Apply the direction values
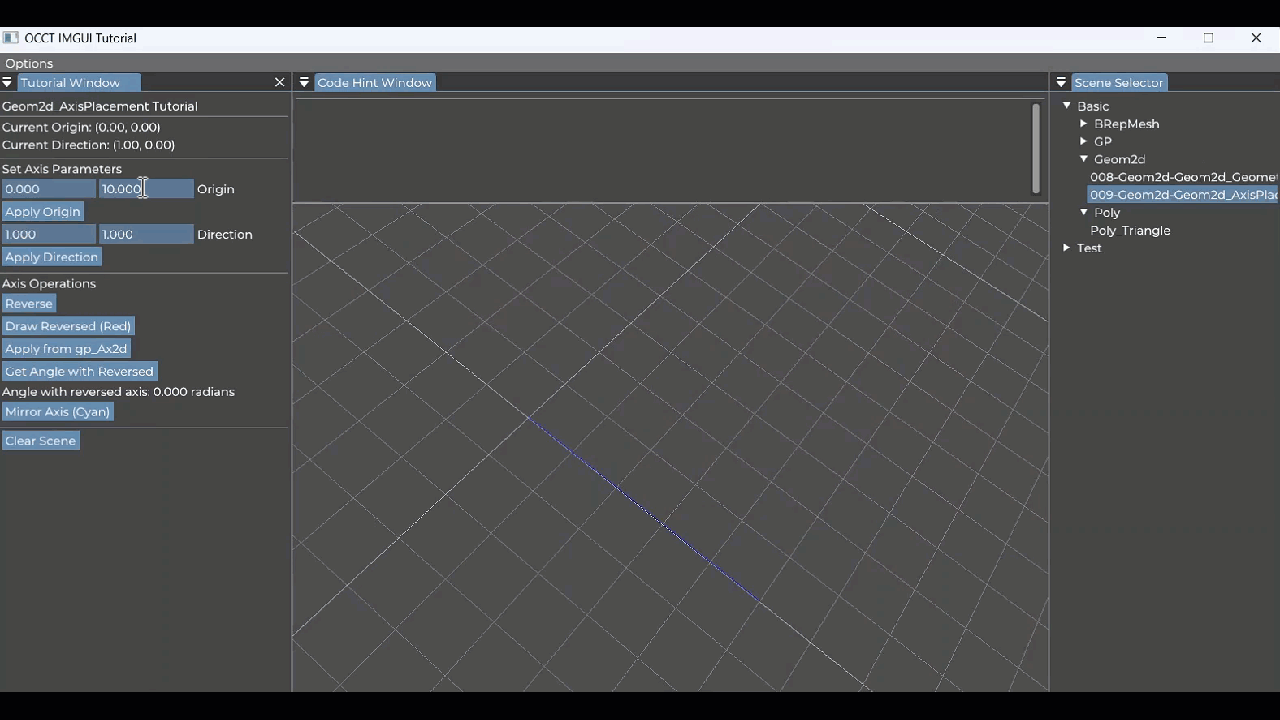The height and width of the screenshot is (720, 1280). pos(51,257)
